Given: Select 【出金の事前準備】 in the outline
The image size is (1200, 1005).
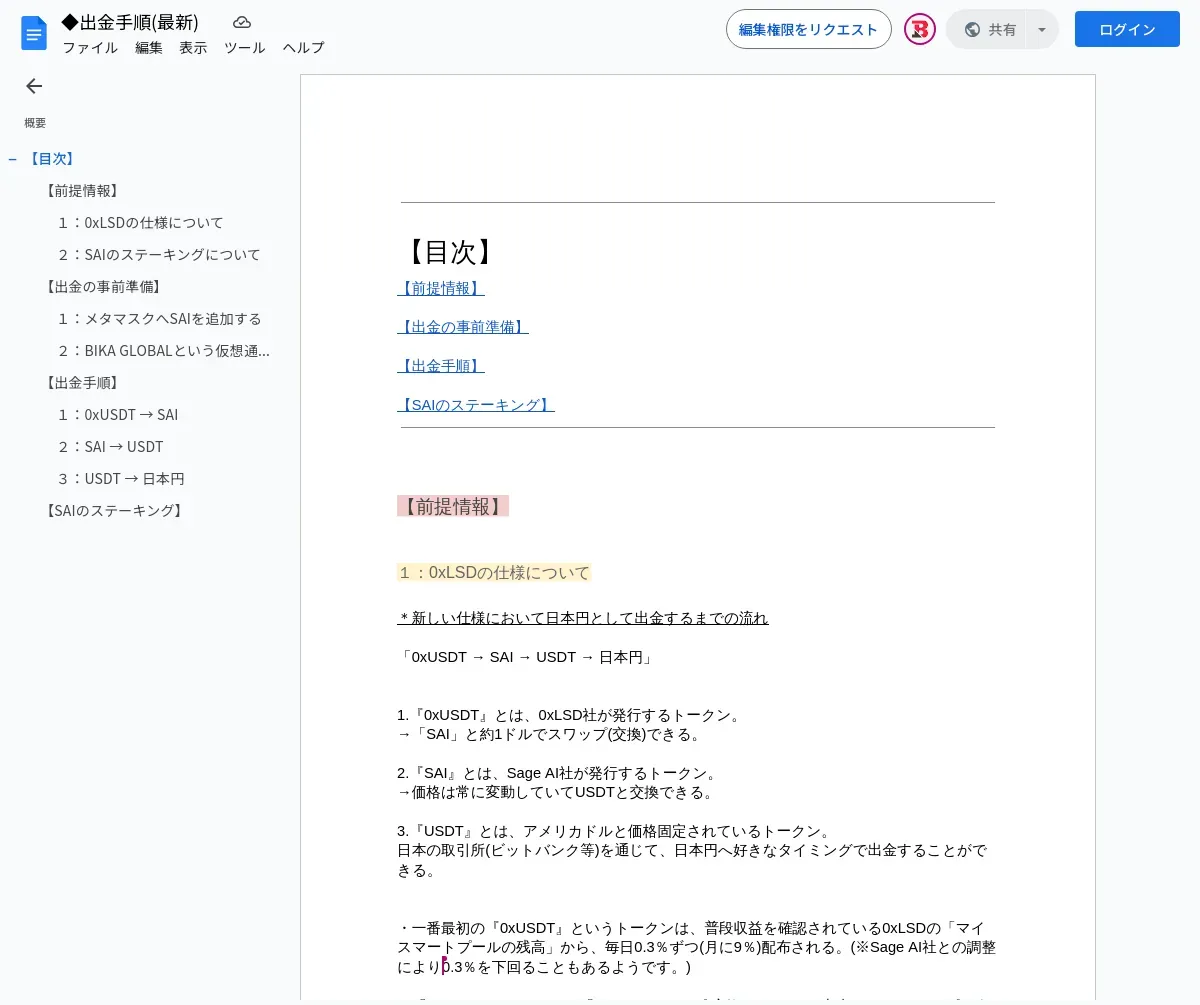Looking at the screenshot, I should pyautogui.click(x=103, y=287).
